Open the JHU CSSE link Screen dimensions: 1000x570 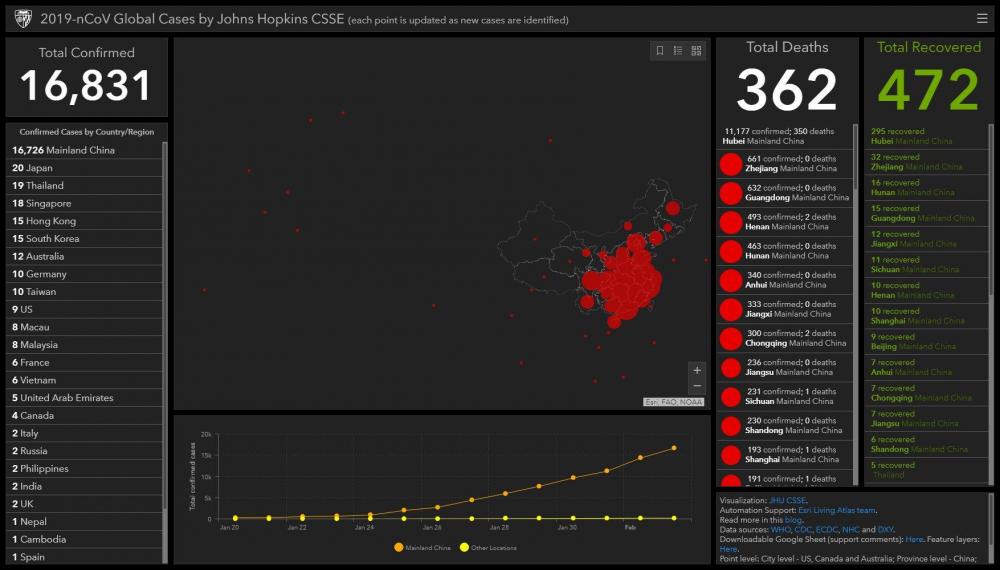click(787, 500)
